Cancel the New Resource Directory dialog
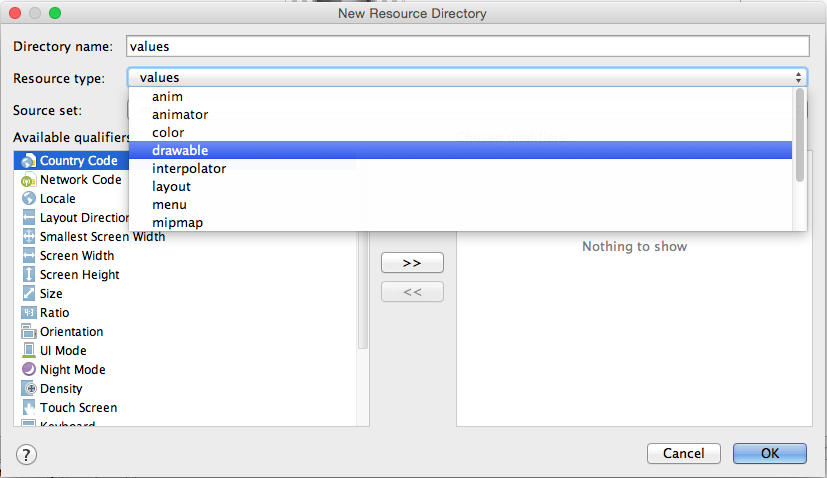 point(684,453)
